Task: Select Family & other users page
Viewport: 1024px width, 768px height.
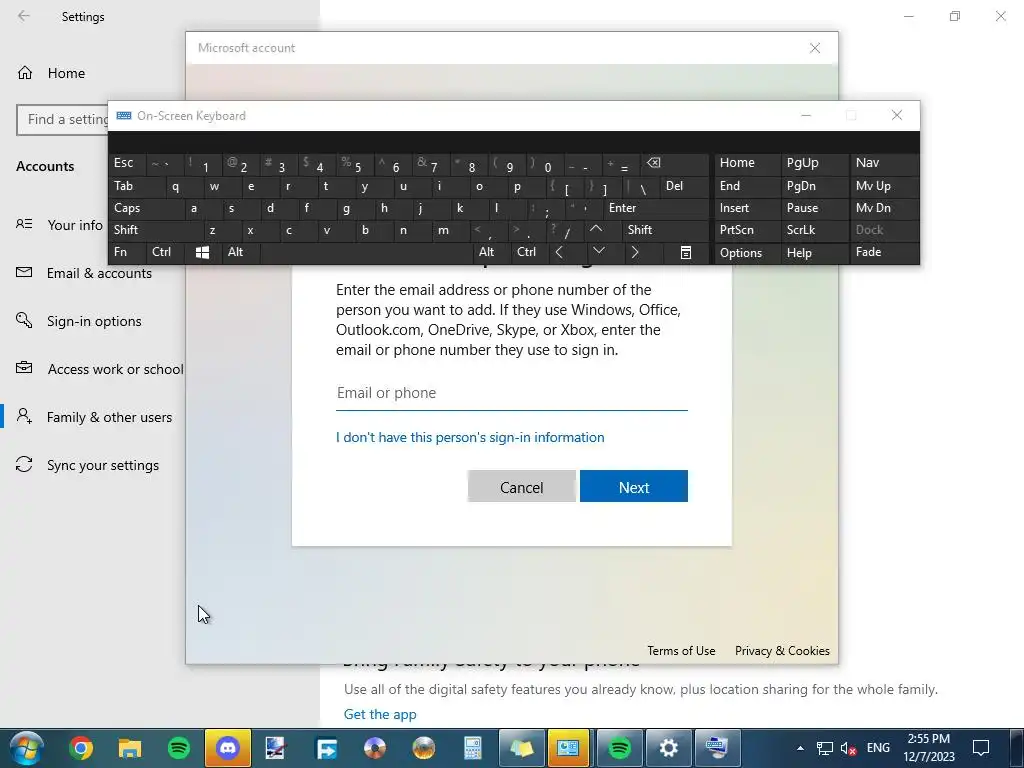Action: (x=94, y=417)
